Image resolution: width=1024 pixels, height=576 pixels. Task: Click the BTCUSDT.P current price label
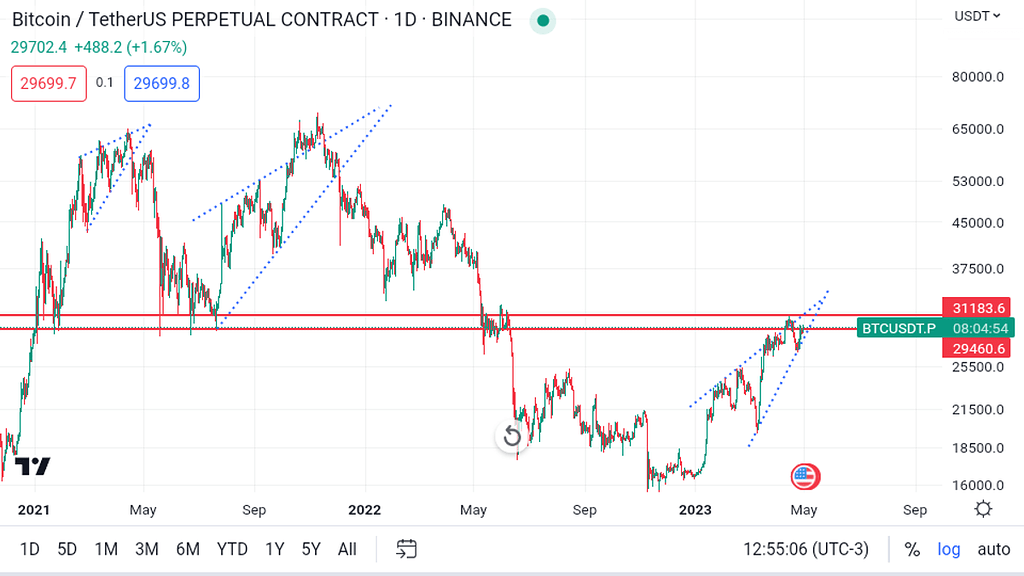tap(898, 328)
